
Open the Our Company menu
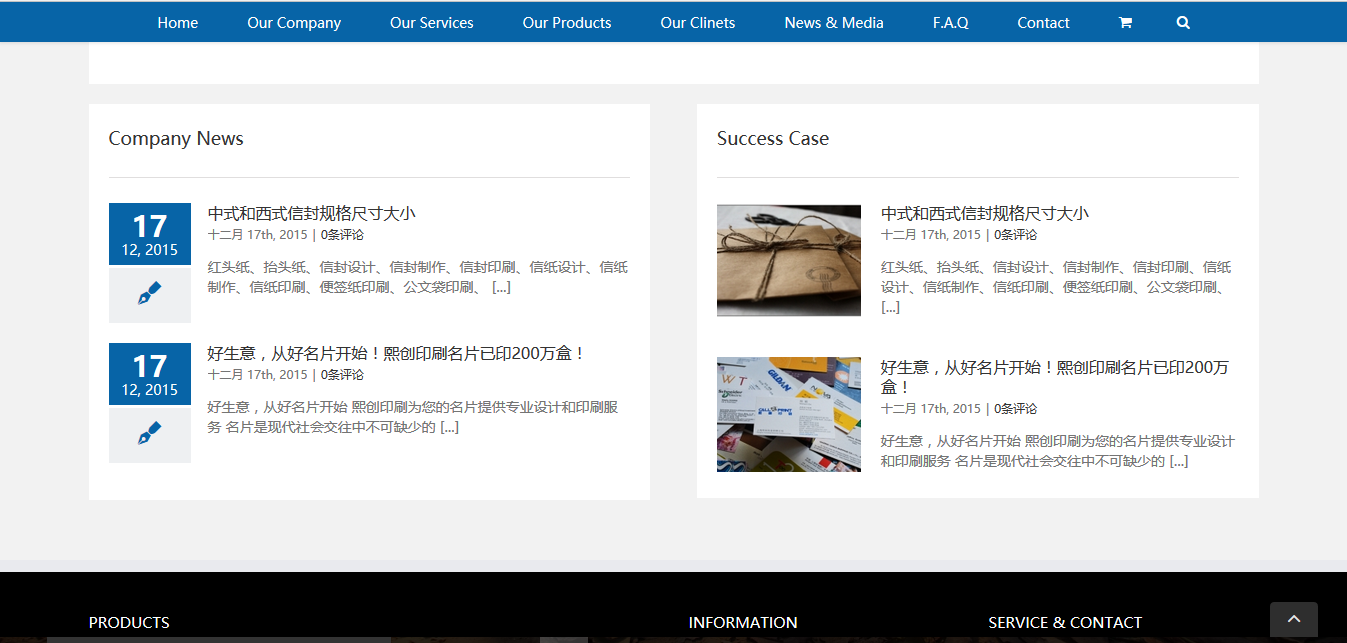(x=294, y=23)
